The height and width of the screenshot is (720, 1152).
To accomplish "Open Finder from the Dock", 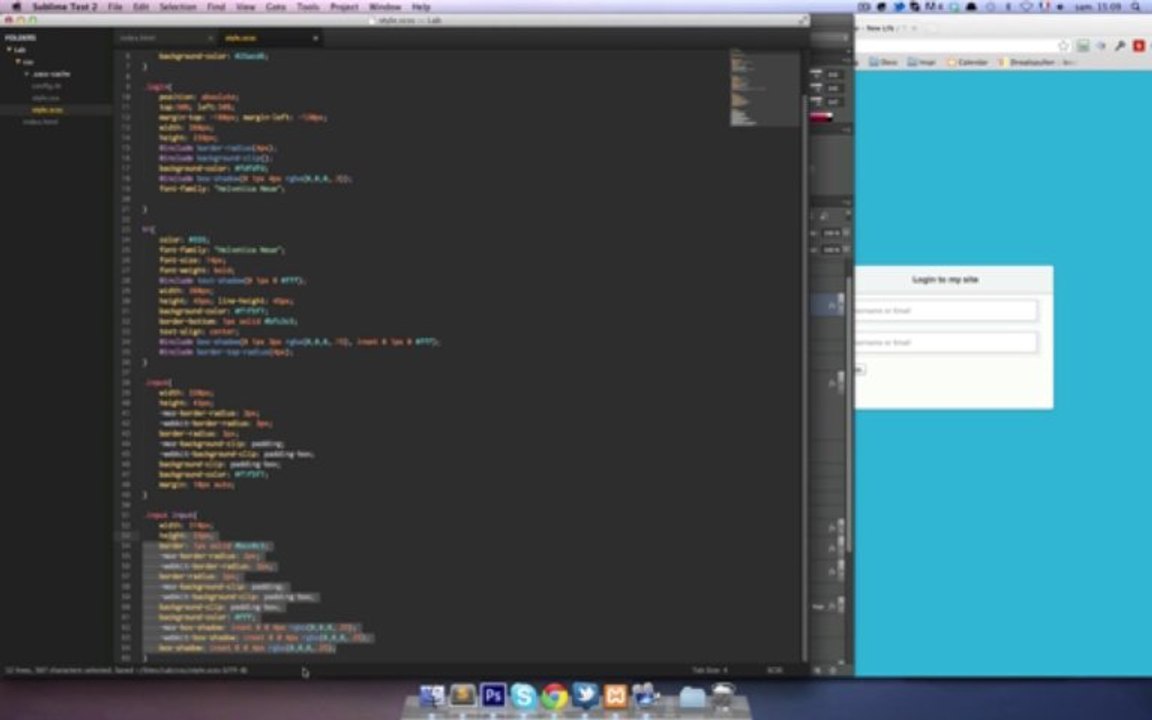I will 432,695.
